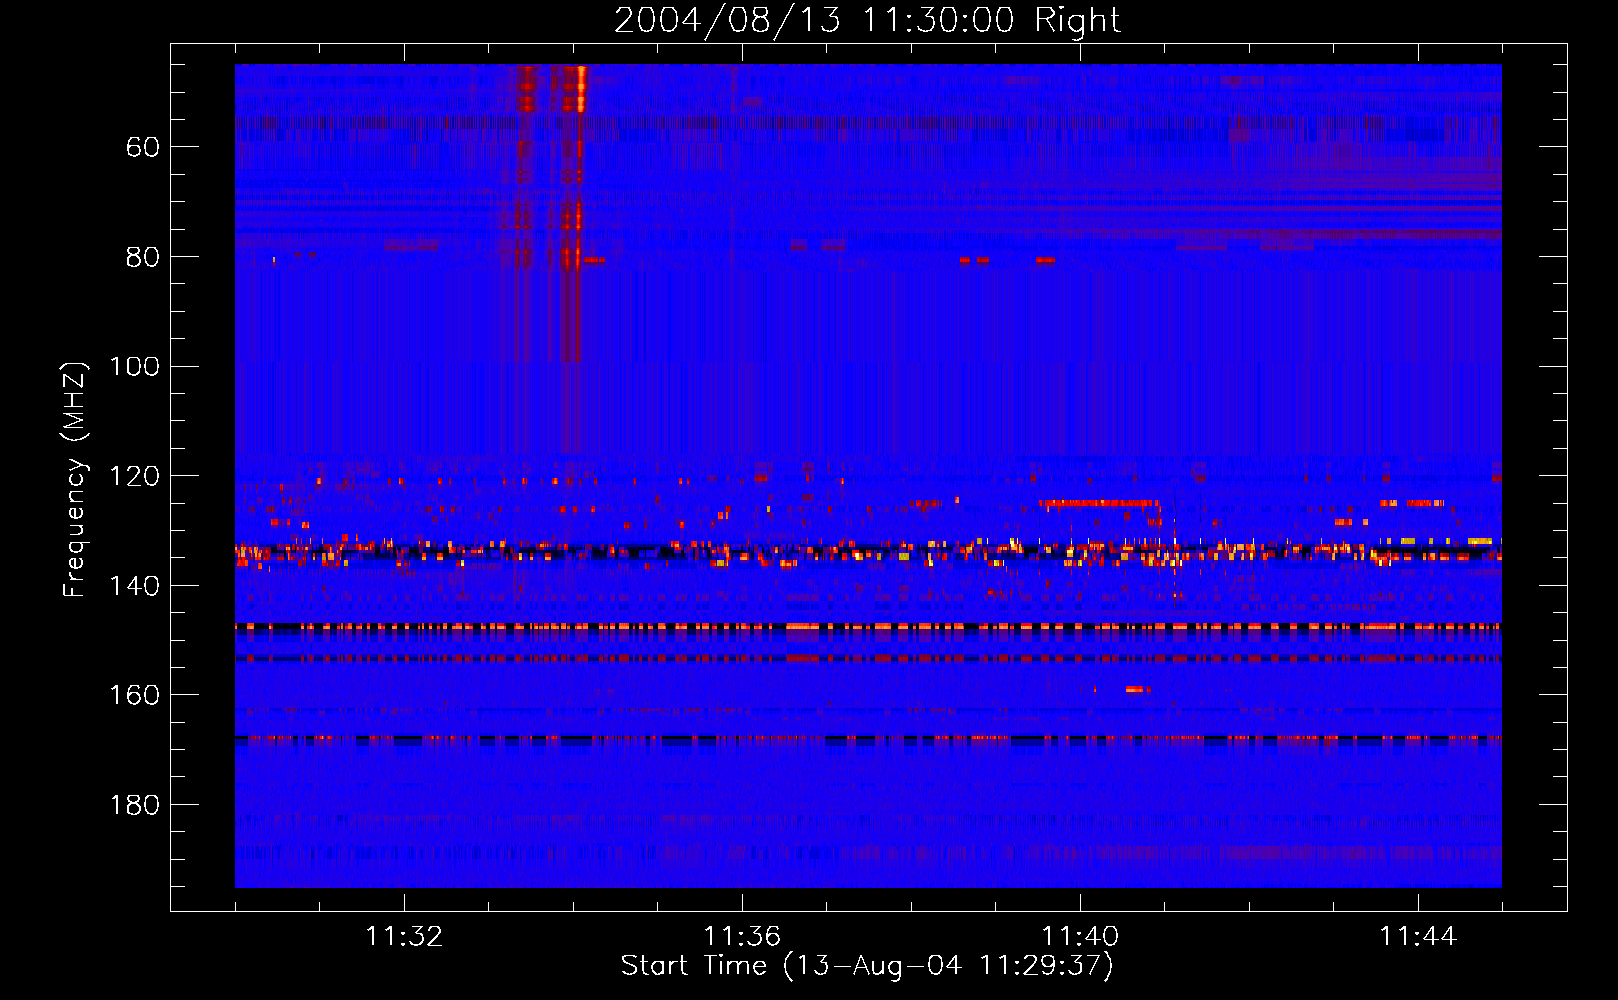Click the 100 frequency tick label
This screenshot has width=1618, height=1000.
(x=134, y=367)
